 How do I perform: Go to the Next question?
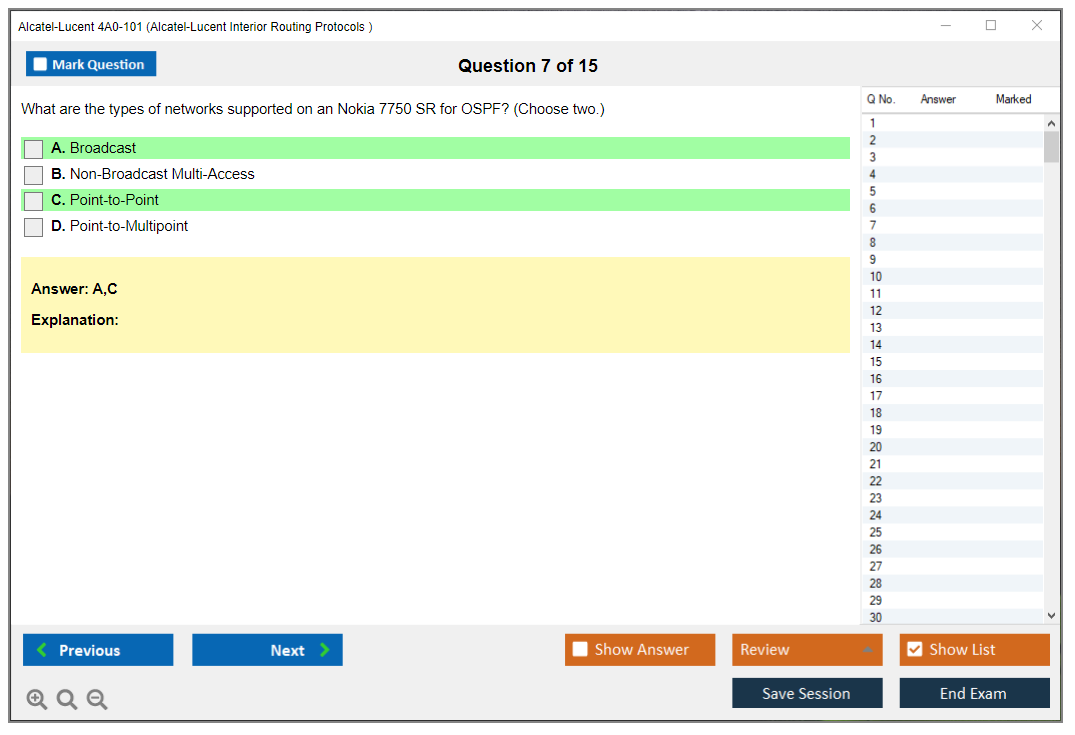coord(267,650)
